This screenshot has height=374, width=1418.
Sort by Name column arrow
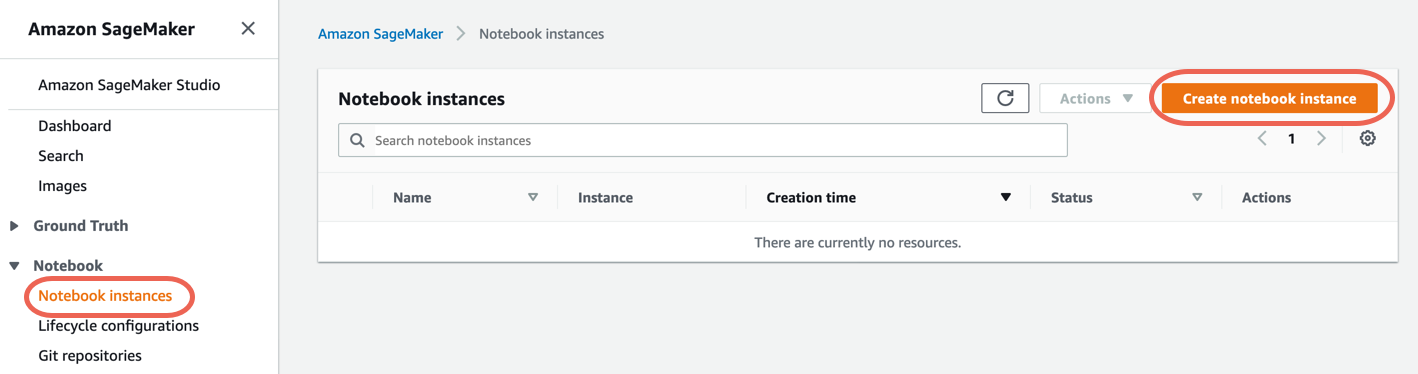[533, 198]
